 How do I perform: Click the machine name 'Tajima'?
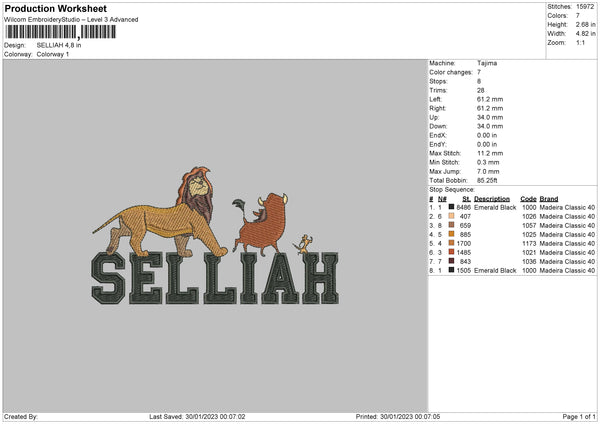(487, 63)
